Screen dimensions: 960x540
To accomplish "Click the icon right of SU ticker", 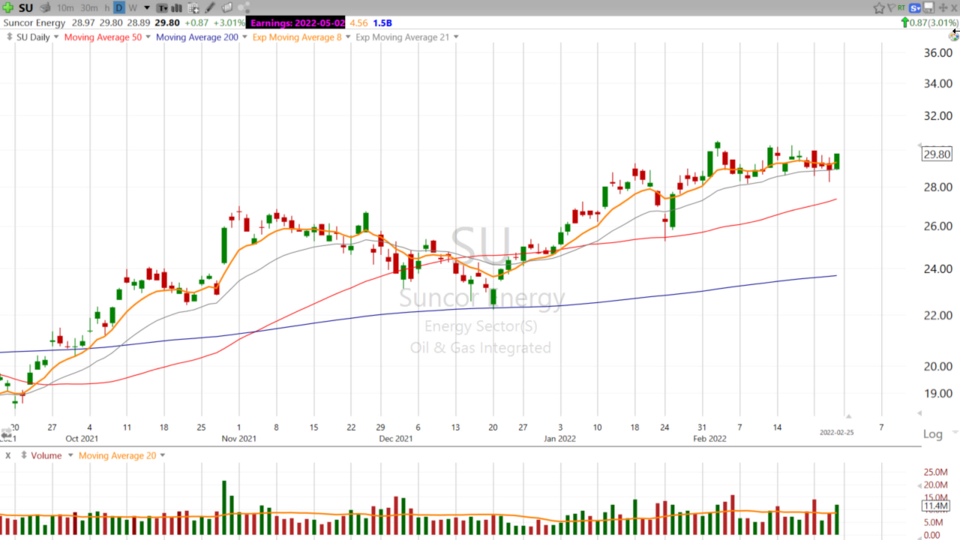I will (x=45, y=8).
